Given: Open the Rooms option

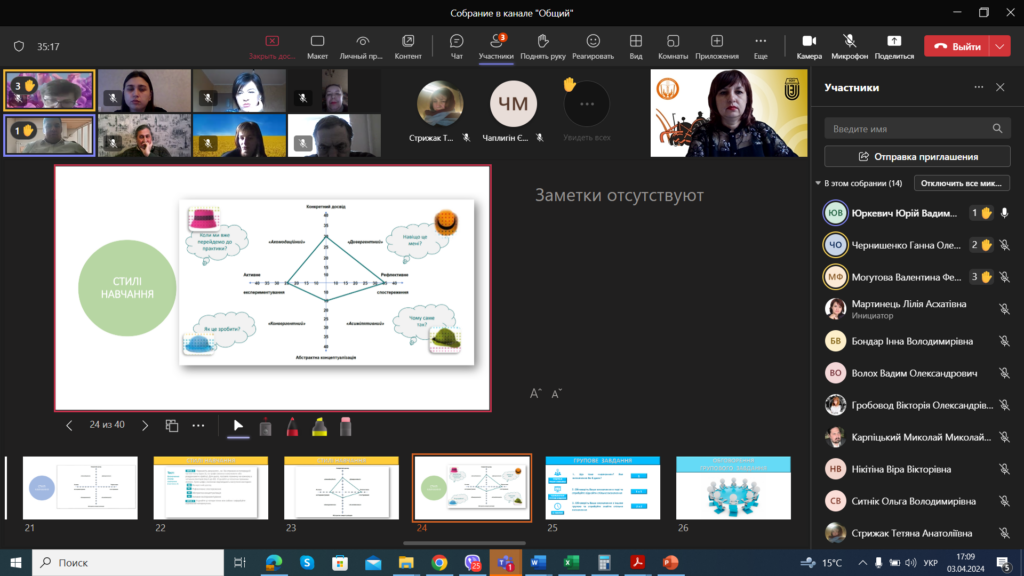Looking at the screenshot, I should tap(673, 46).
